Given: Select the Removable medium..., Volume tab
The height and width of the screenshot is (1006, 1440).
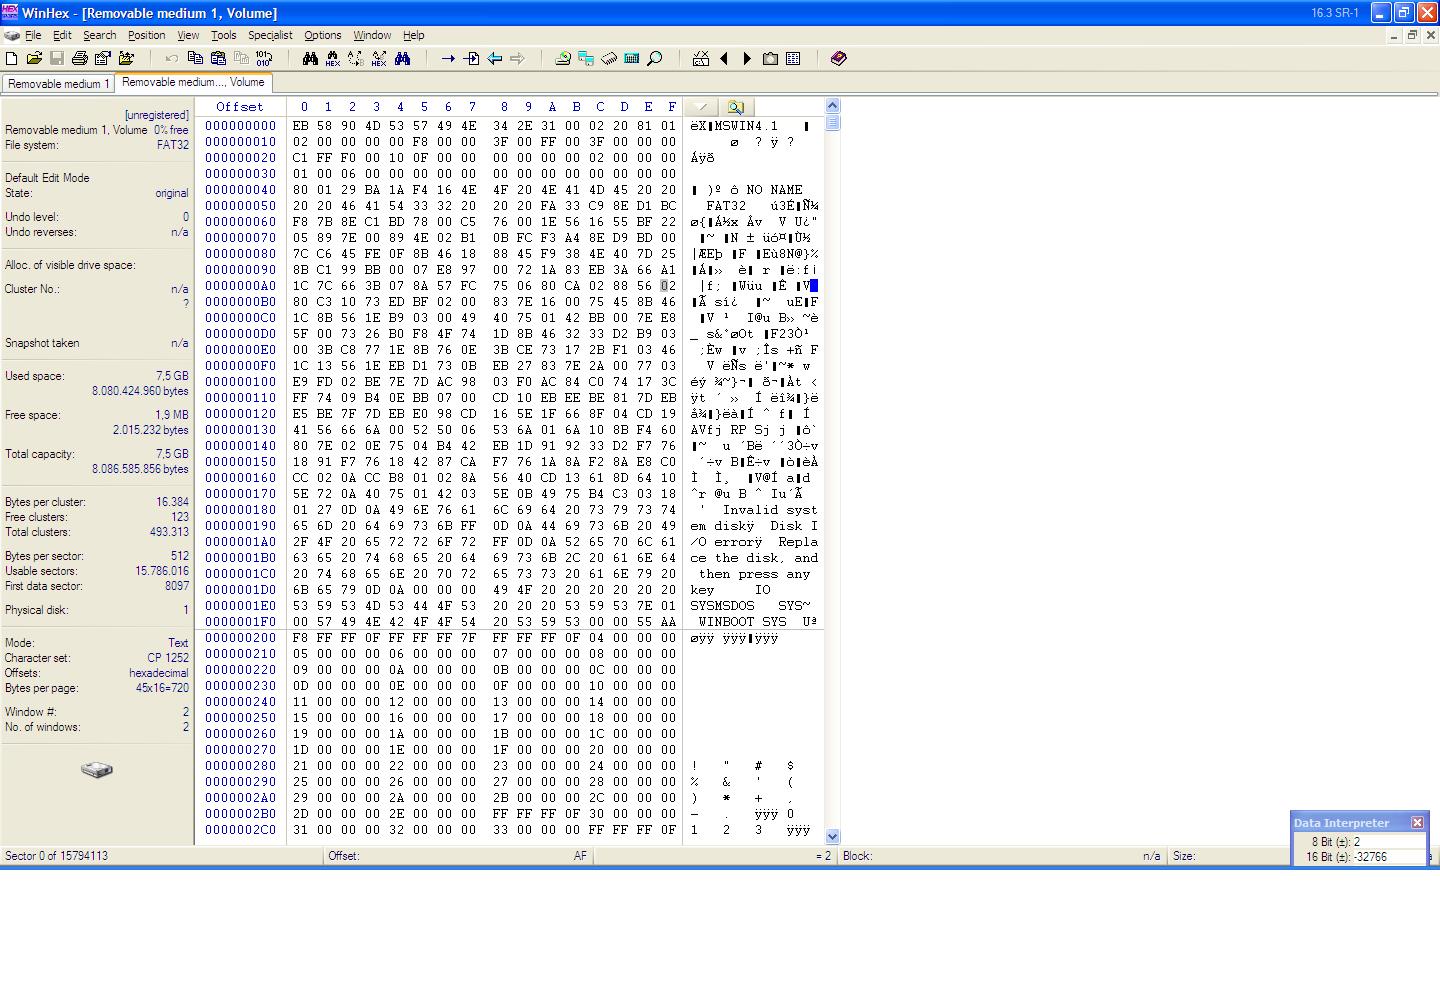Looking at the screenshot, I should pos(193,83).
